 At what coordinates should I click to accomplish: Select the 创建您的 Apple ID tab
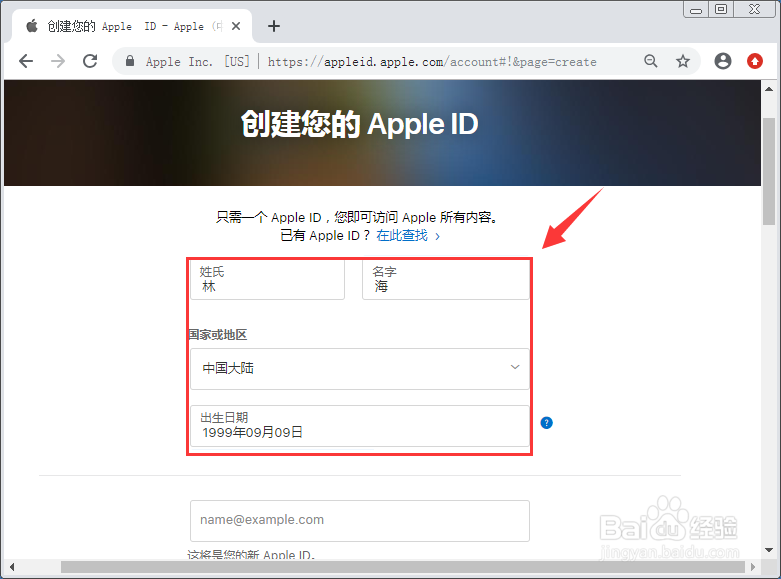point(132,26)
